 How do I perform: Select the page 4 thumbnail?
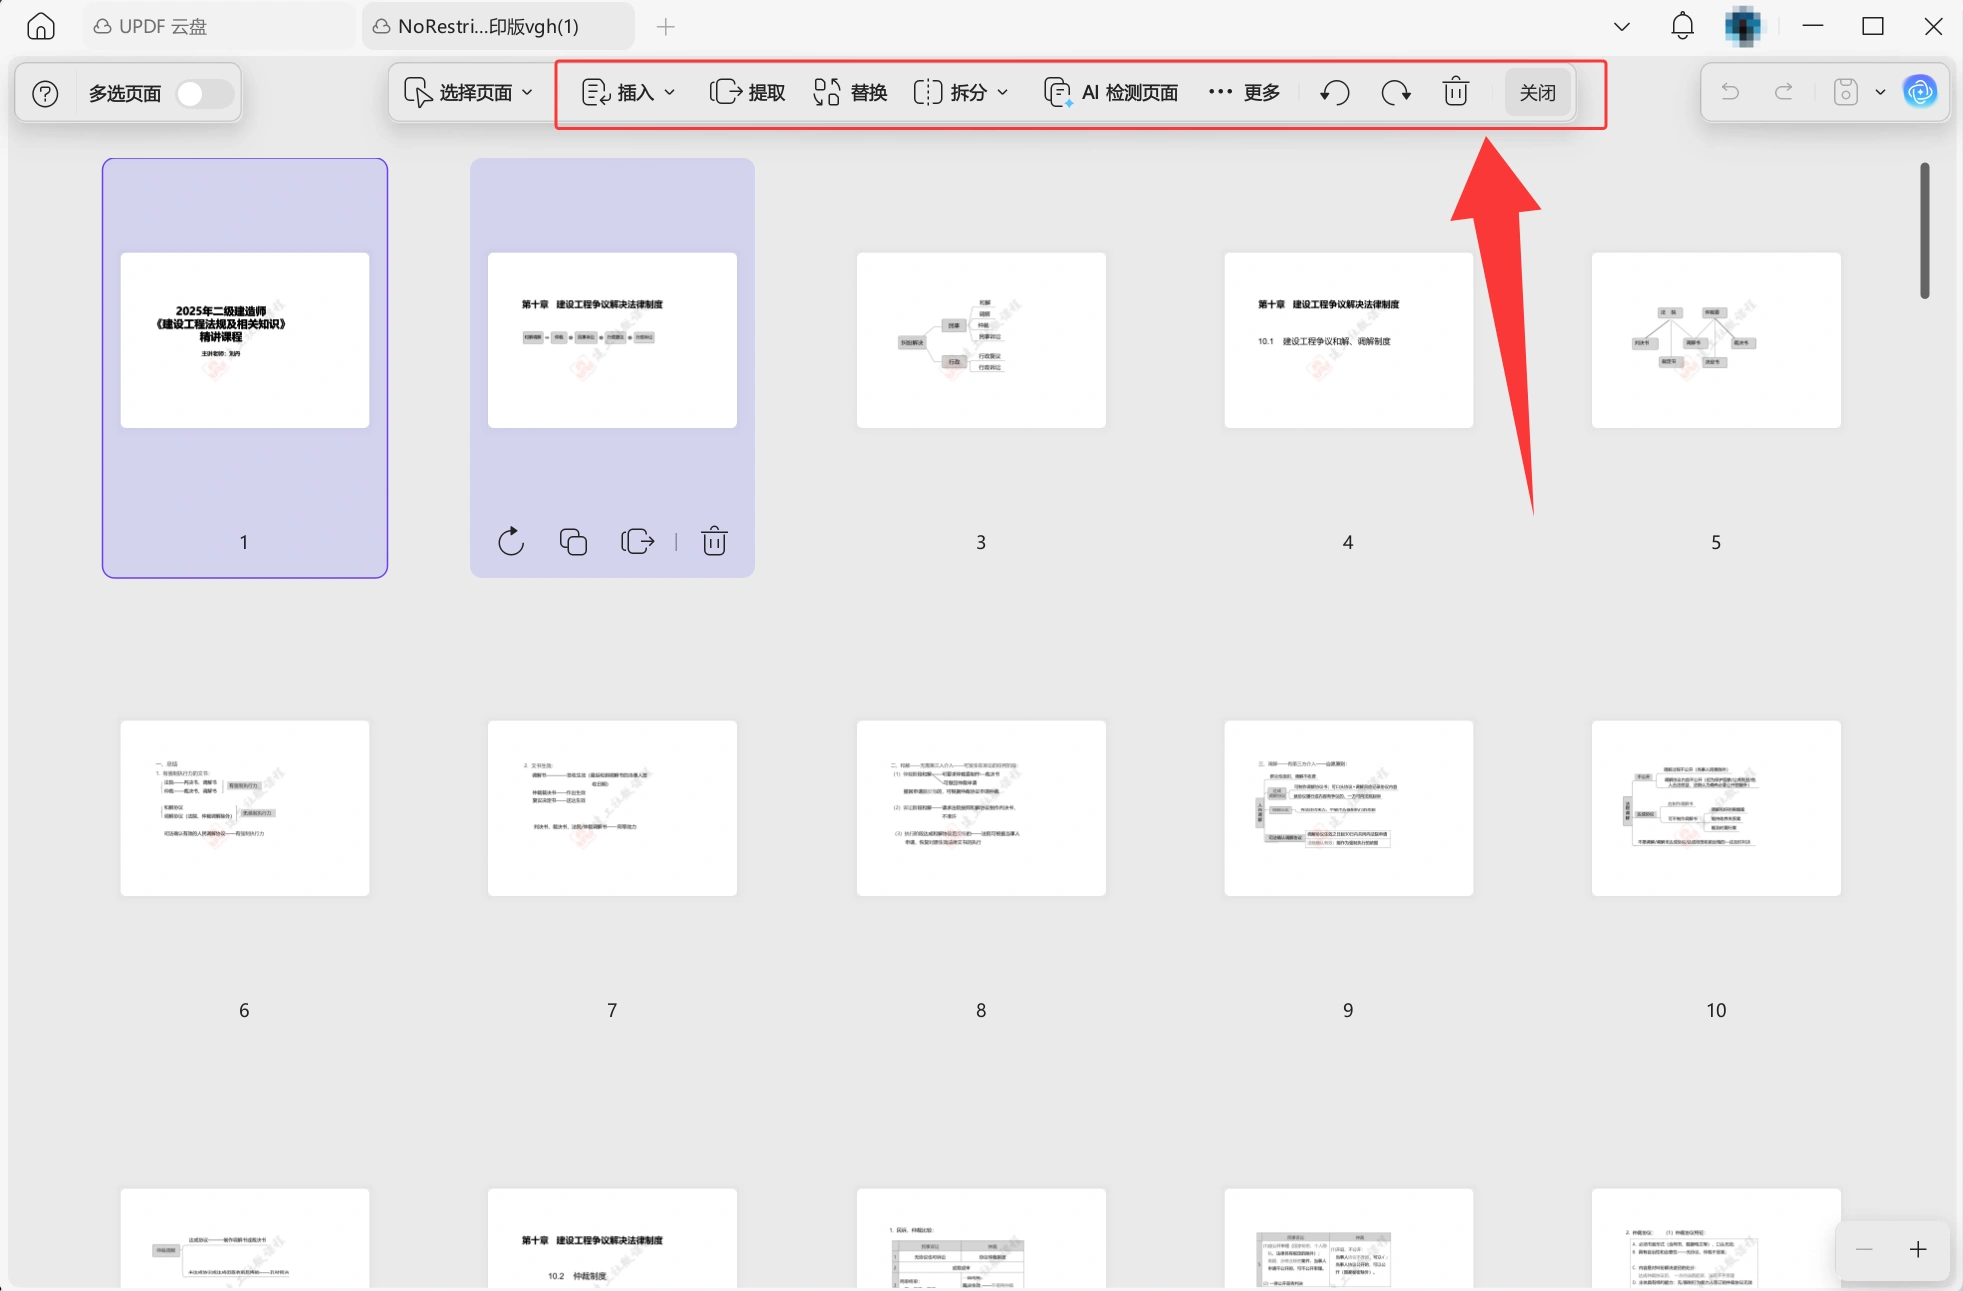[x=1348, y=340]
